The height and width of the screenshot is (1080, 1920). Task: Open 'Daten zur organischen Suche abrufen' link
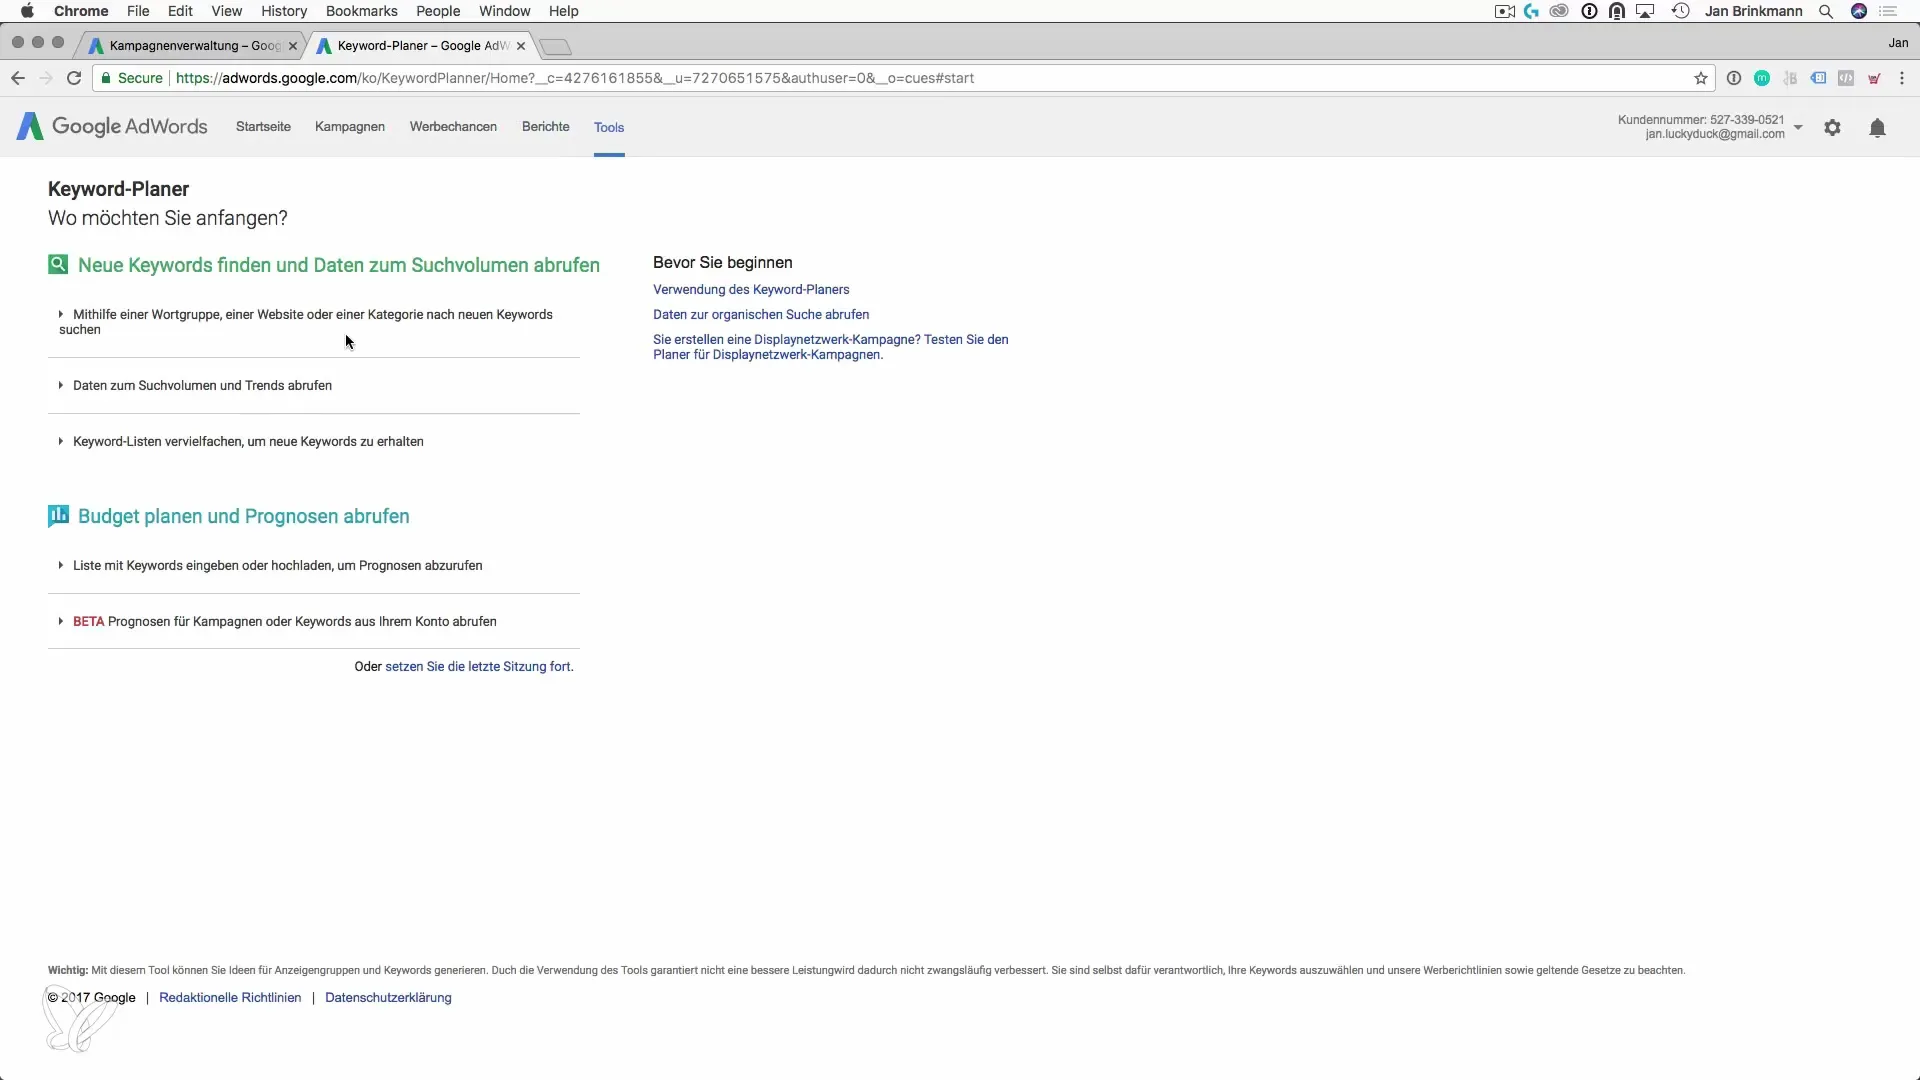point(761,314)
